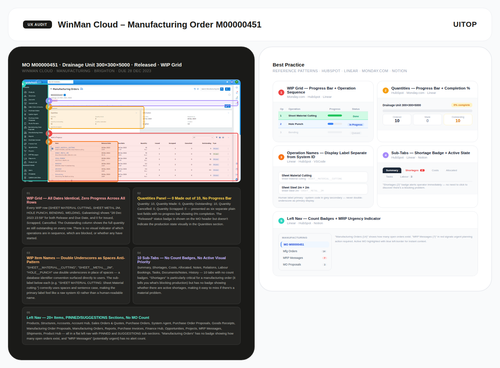This screenshot has height=368, width=500.
Task: Click the Best Practice section heading
Action: pos(288,65)
